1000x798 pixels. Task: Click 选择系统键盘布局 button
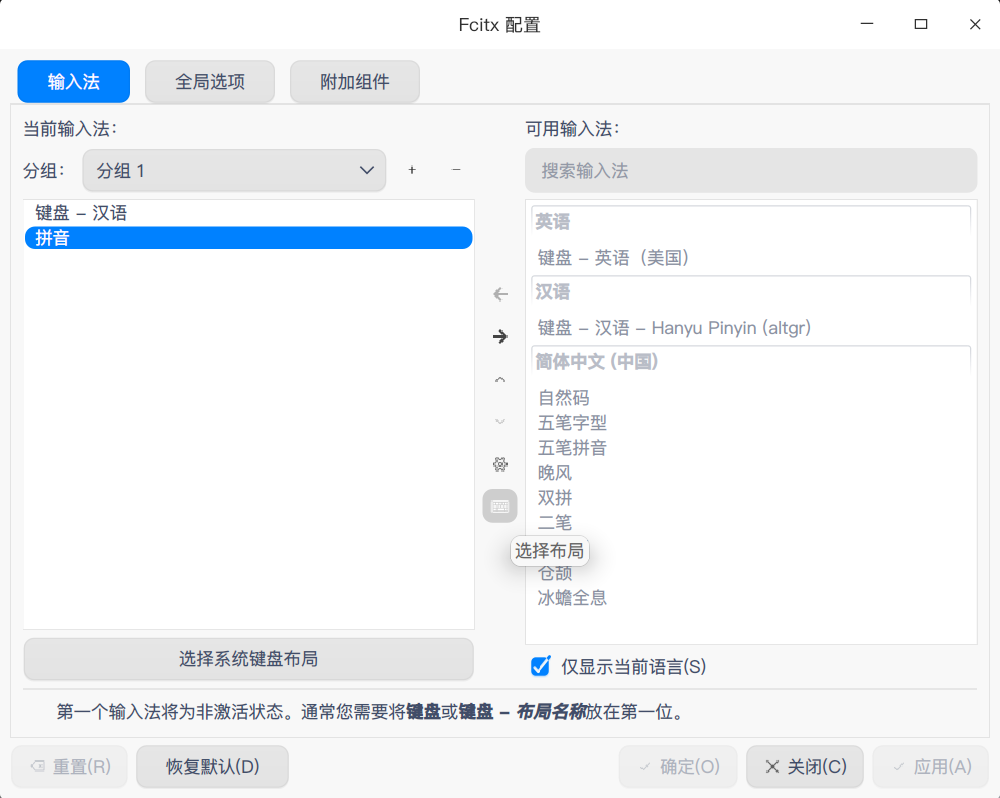click(249, 659)
